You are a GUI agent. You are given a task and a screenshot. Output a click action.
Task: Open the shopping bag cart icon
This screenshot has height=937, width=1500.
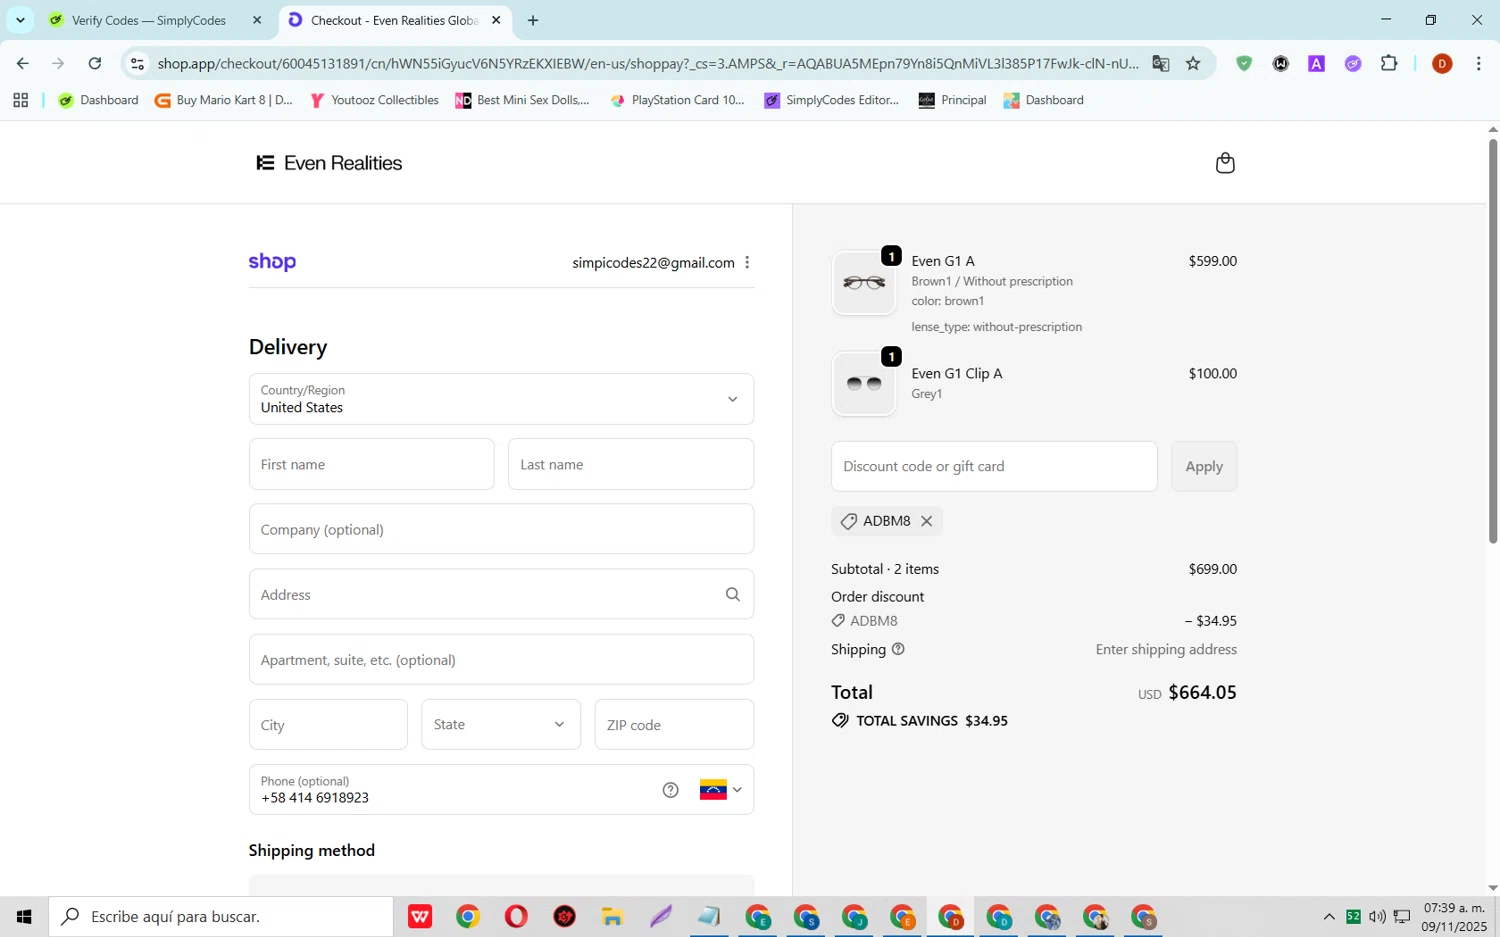pyautogui.click(x=1225, y=163)
